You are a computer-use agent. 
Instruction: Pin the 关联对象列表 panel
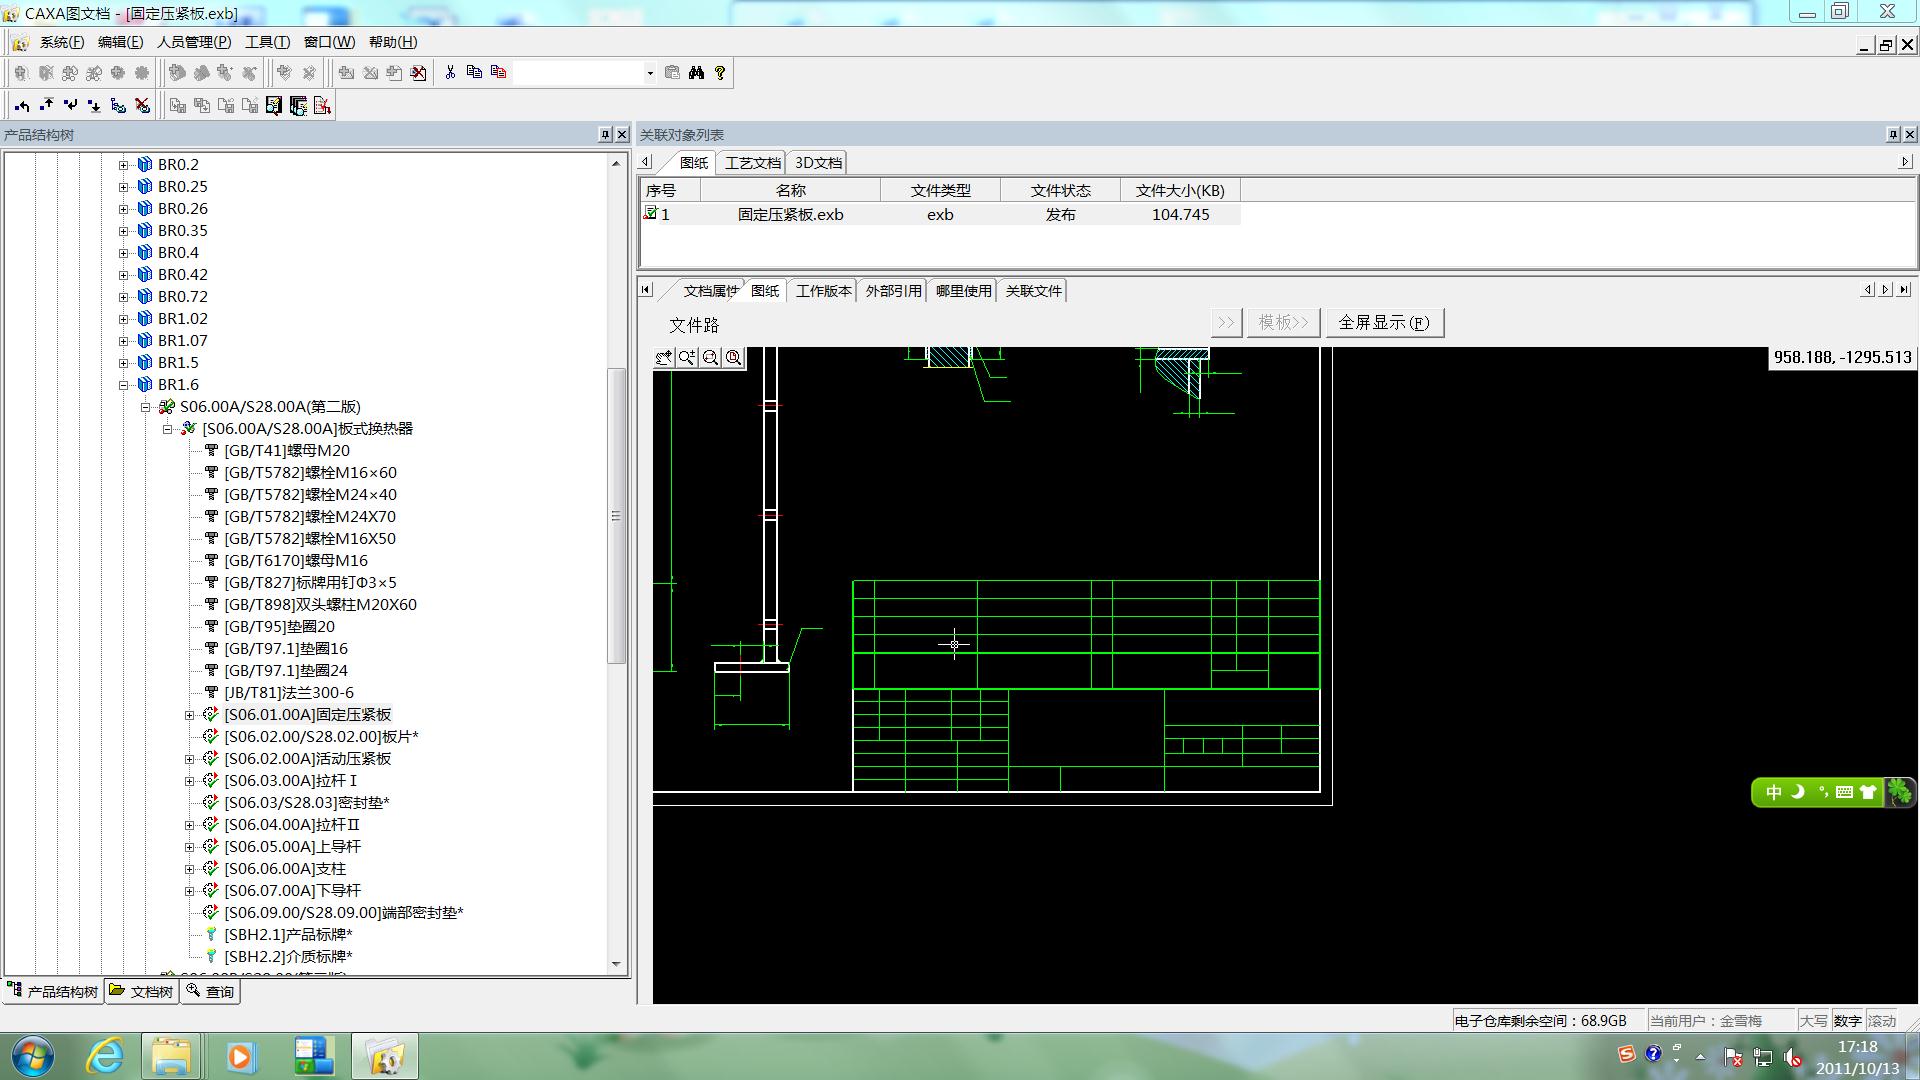tap(1893, 134)
